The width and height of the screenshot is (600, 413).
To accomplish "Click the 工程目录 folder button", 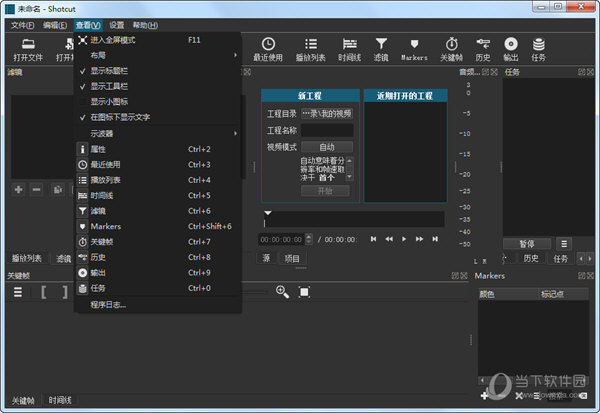I will point(327,114).
